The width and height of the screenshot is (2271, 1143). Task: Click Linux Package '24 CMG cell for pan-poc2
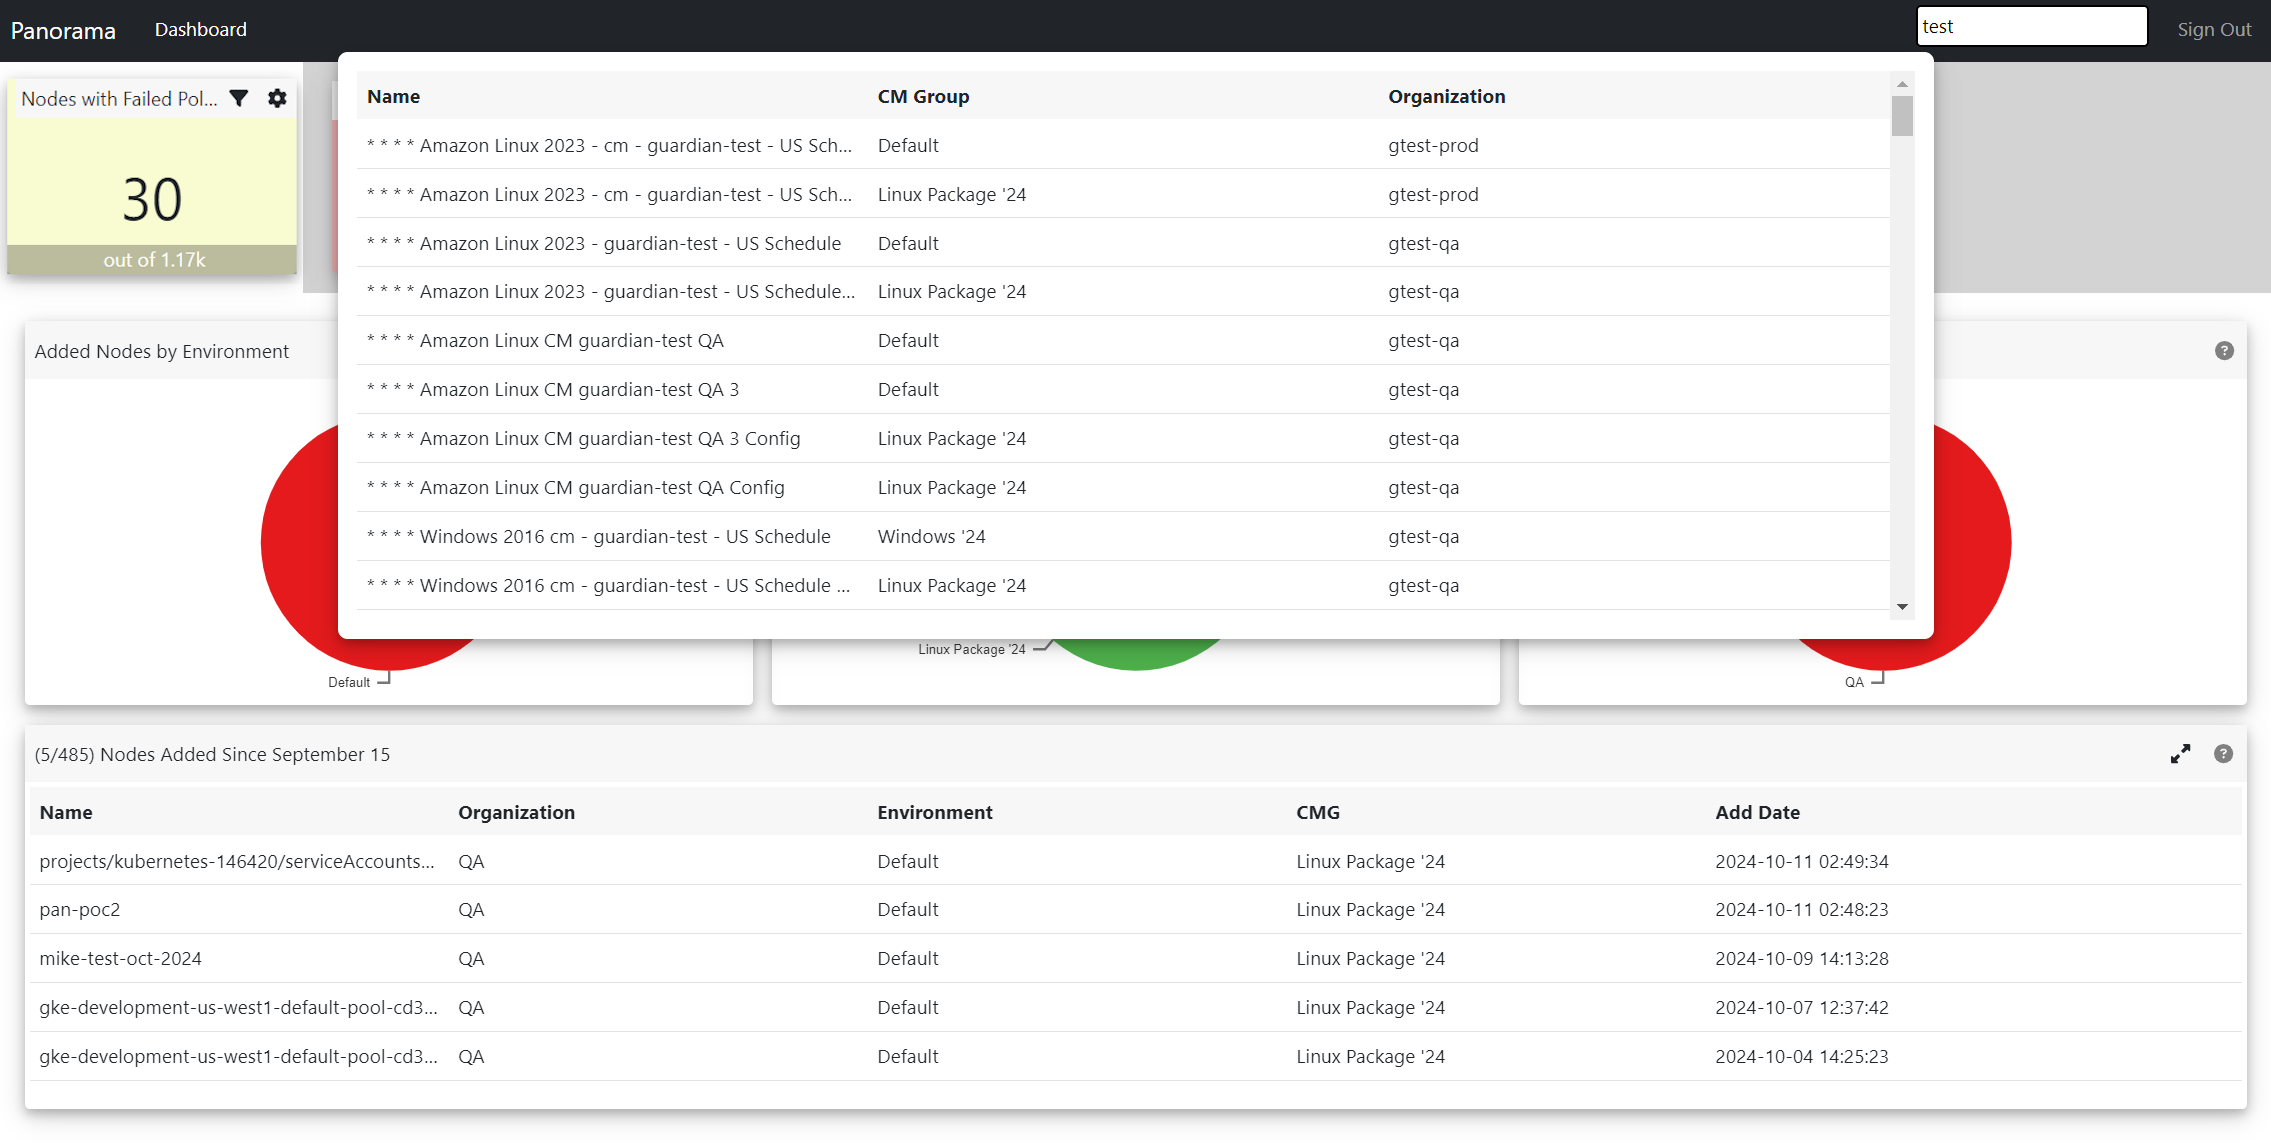[x=1370, y=910]
